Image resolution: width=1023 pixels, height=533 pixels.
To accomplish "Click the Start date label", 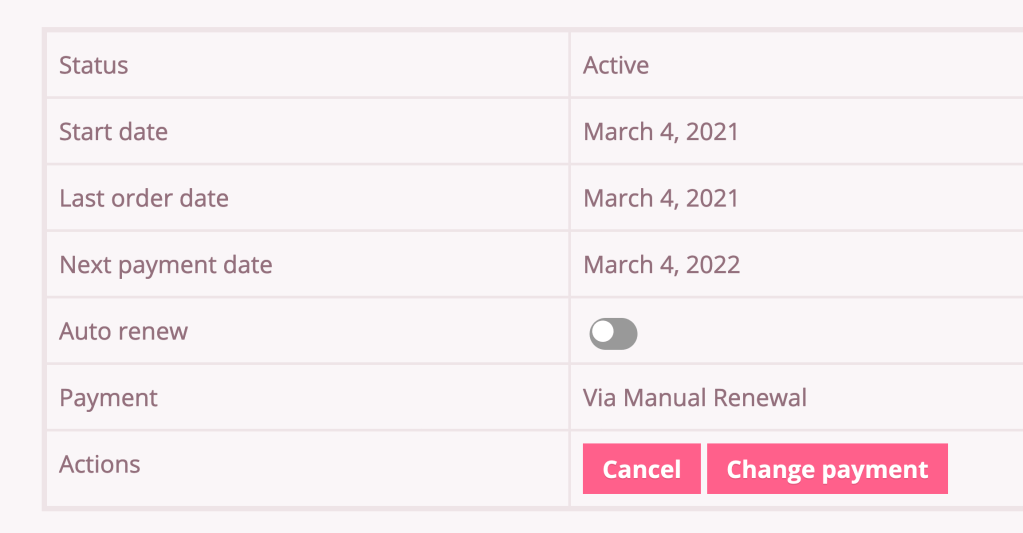I will pyautogui.click(x=114, y=132).
